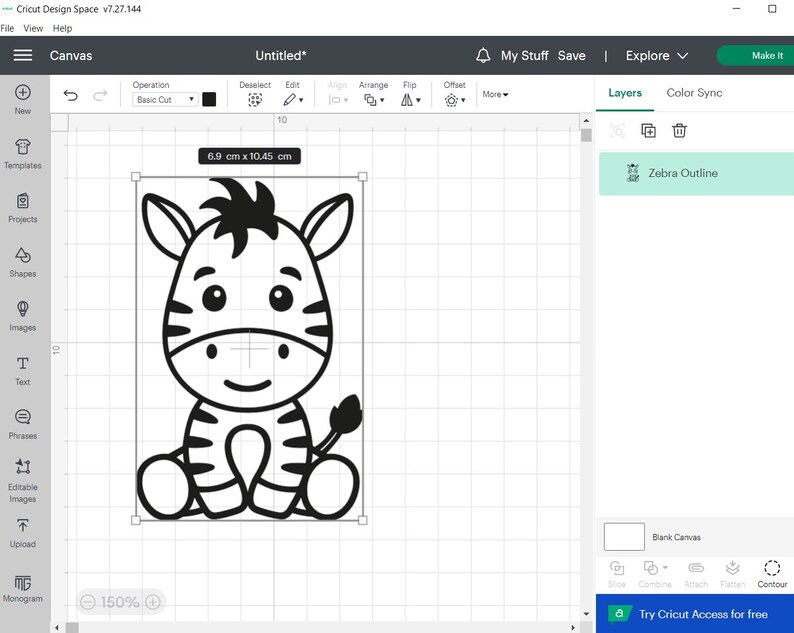Duplicate the selected layer
The height and width of the screenshot is (633, 794).
pos(649,131)
